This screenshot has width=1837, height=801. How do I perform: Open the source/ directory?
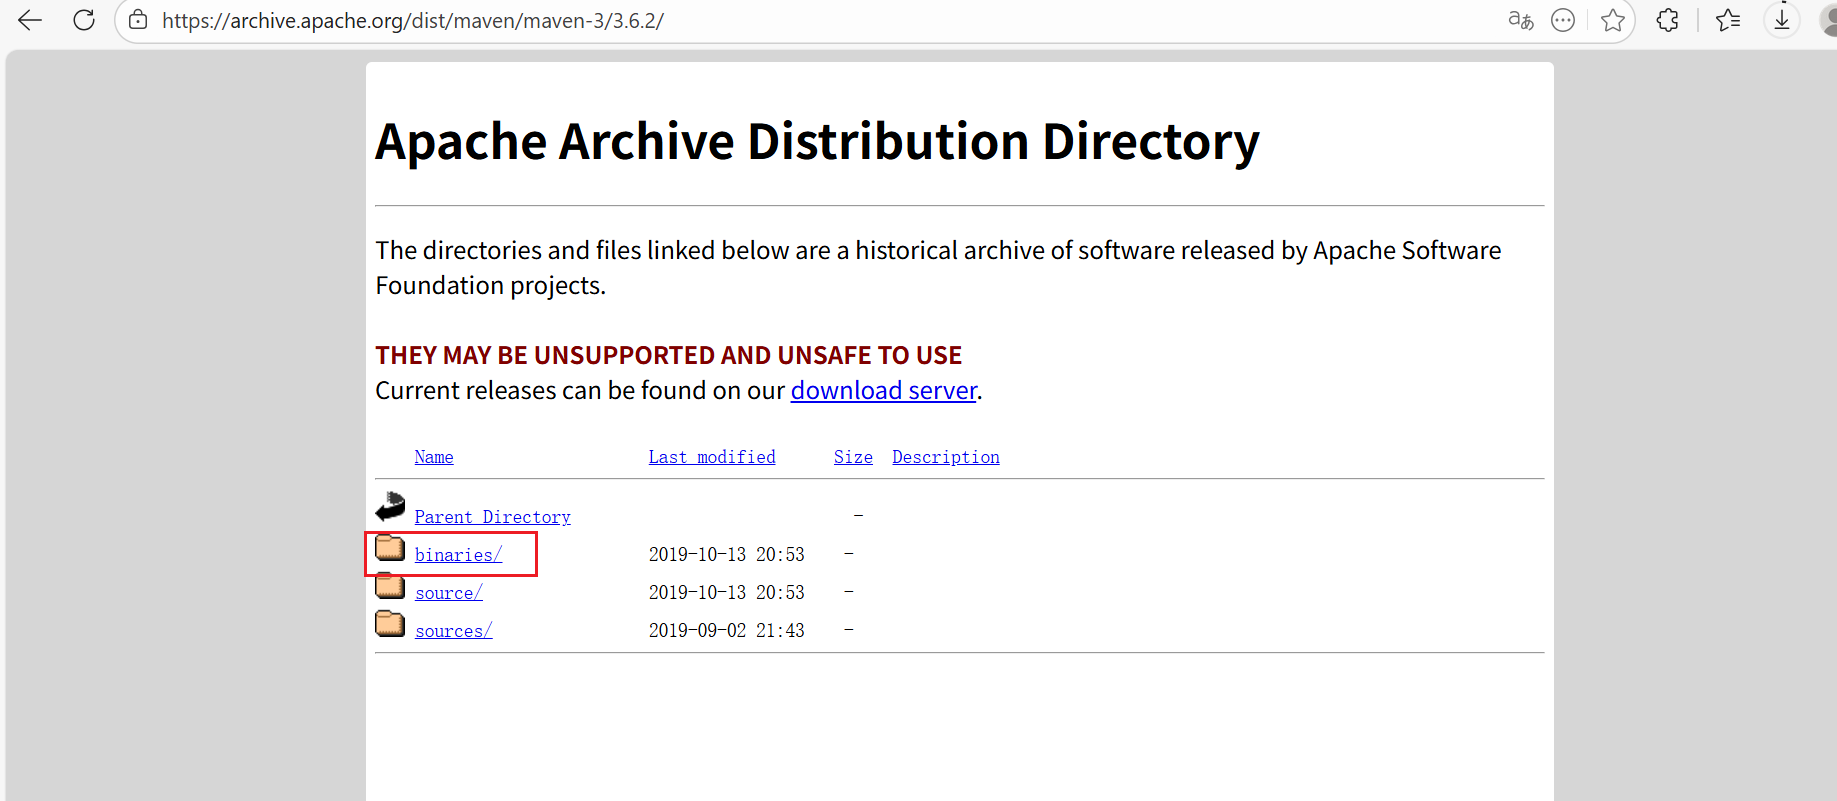449,593
